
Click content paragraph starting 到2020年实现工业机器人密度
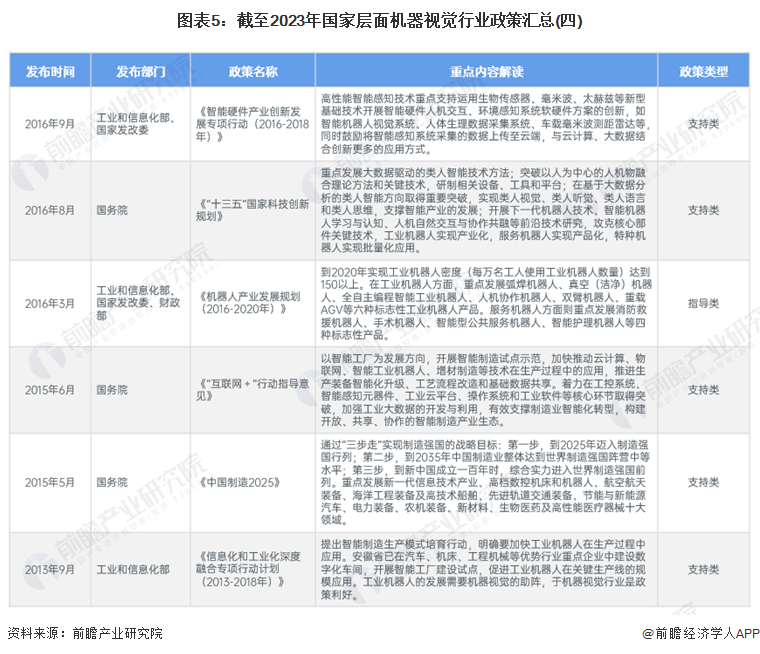pos(486,303)
